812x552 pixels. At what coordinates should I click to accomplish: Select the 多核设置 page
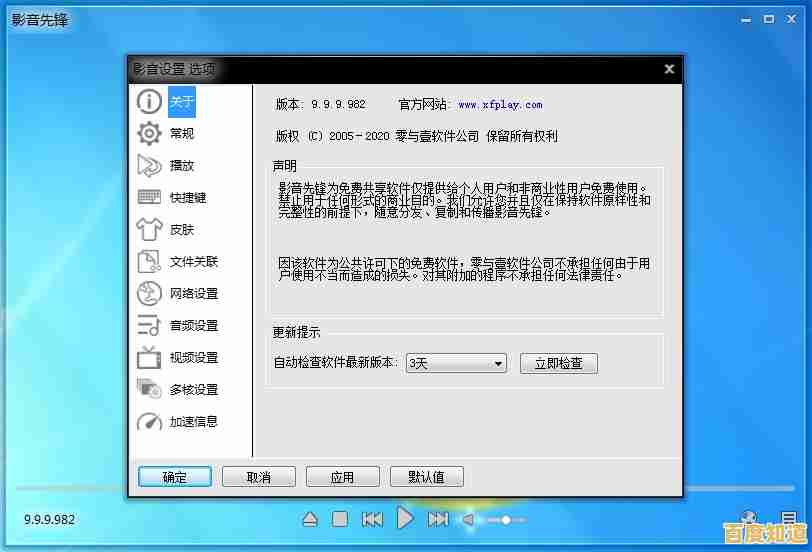[x=194, y=389]
